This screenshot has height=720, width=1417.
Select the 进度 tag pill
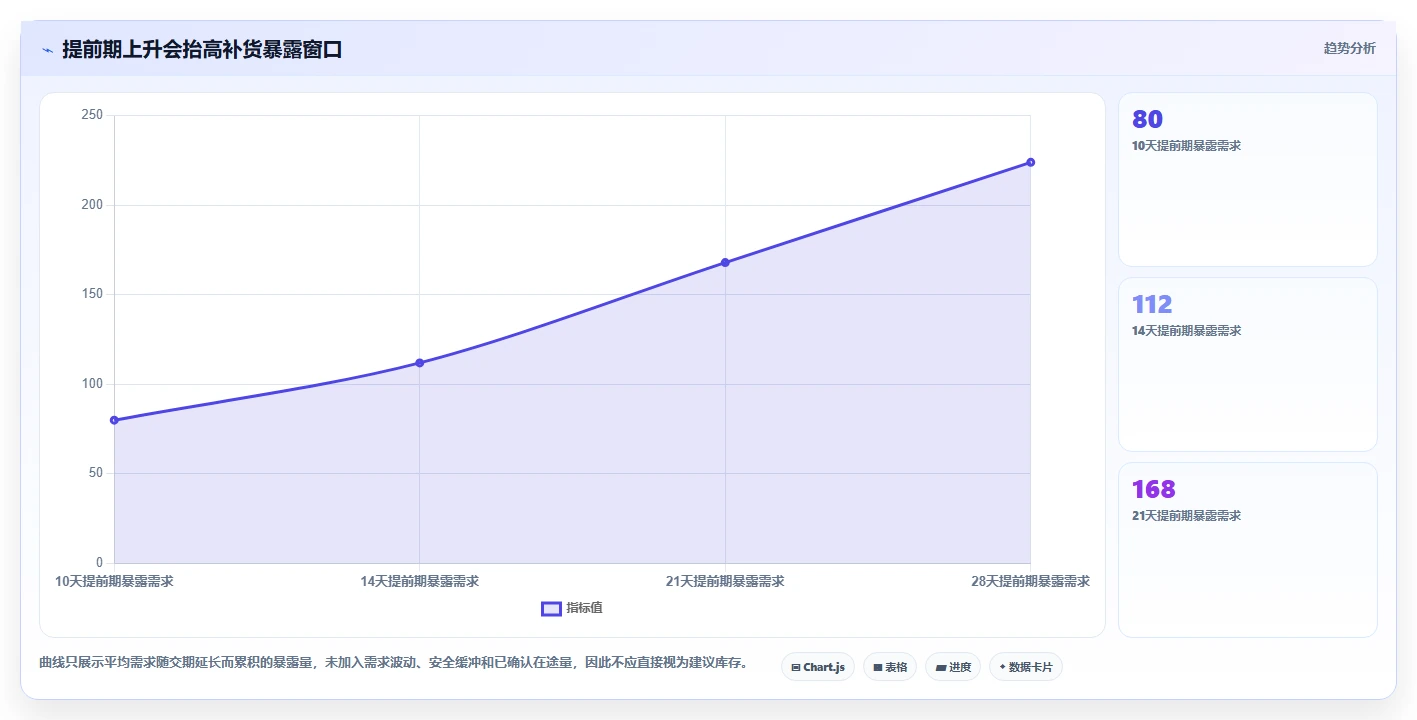[953, 667]
